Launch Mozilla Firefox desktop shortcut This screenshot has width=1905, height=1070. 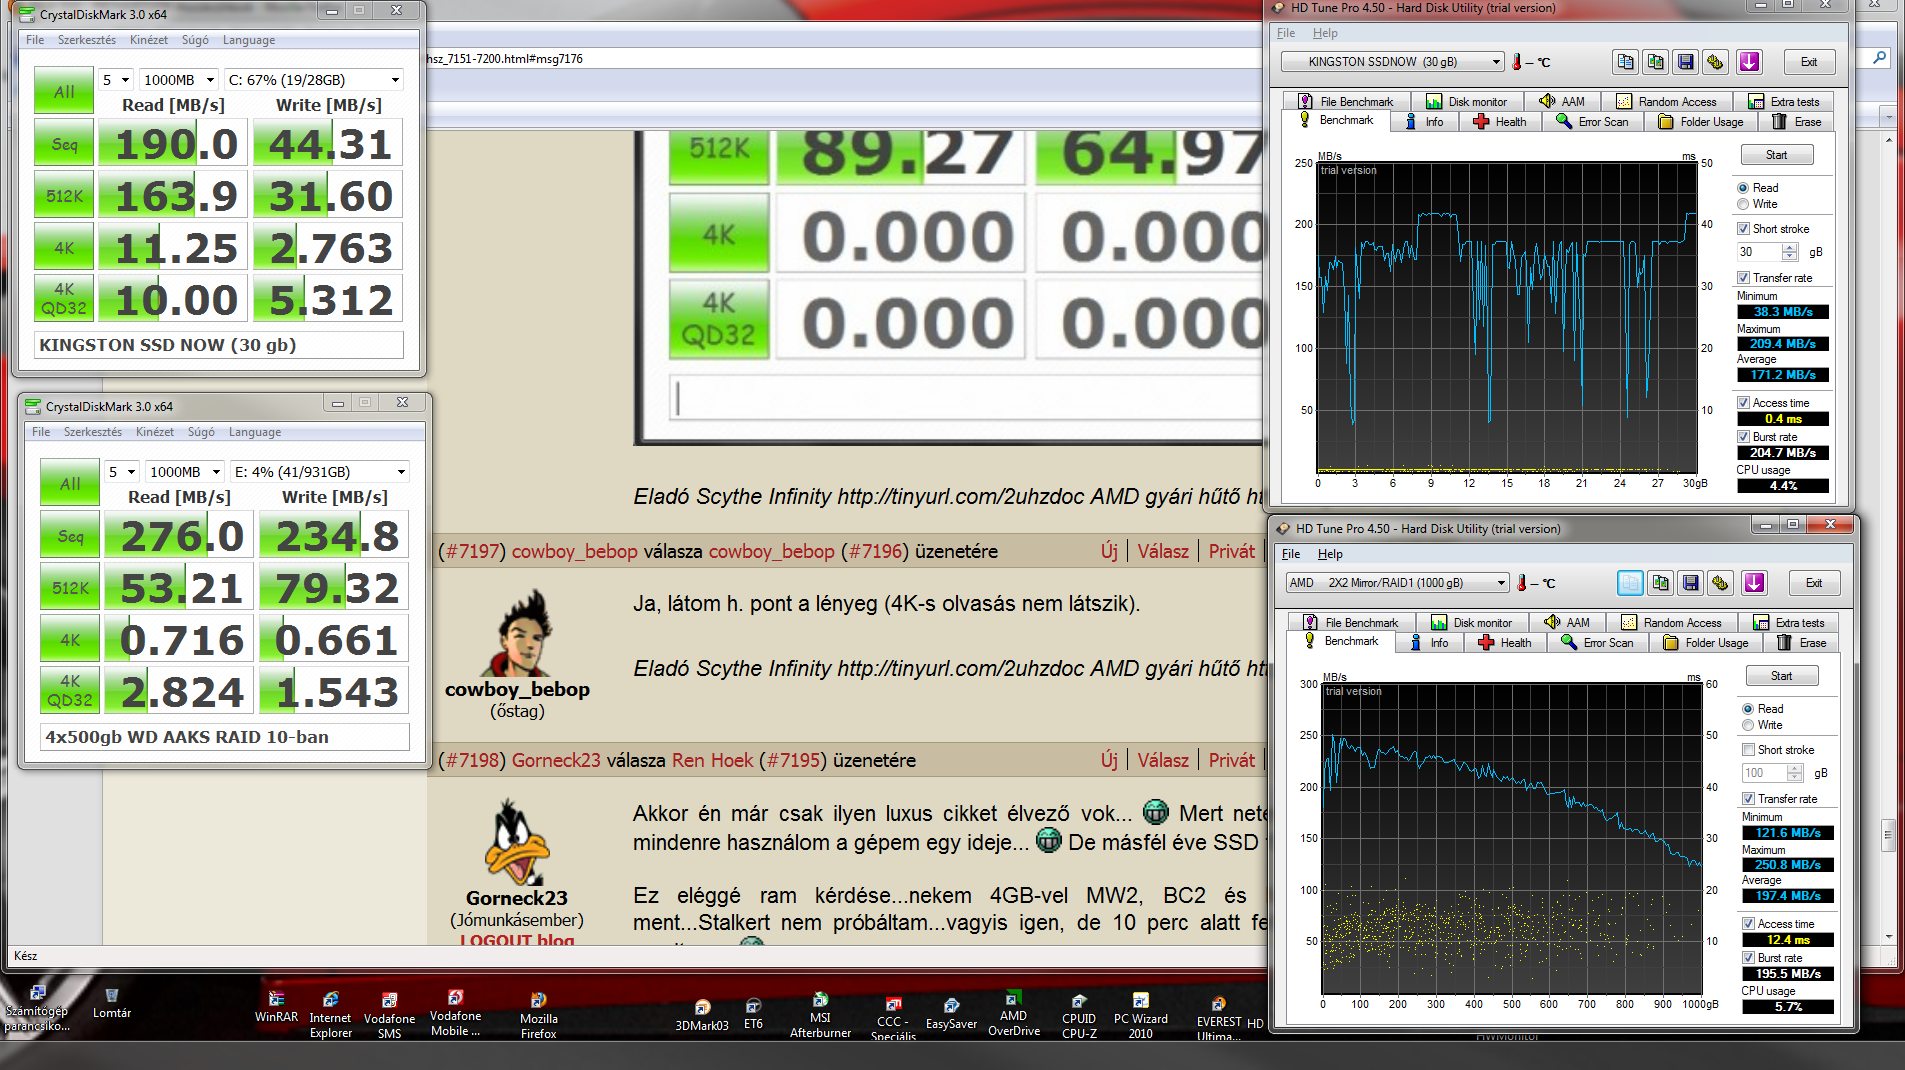(x=538, y=1015)
